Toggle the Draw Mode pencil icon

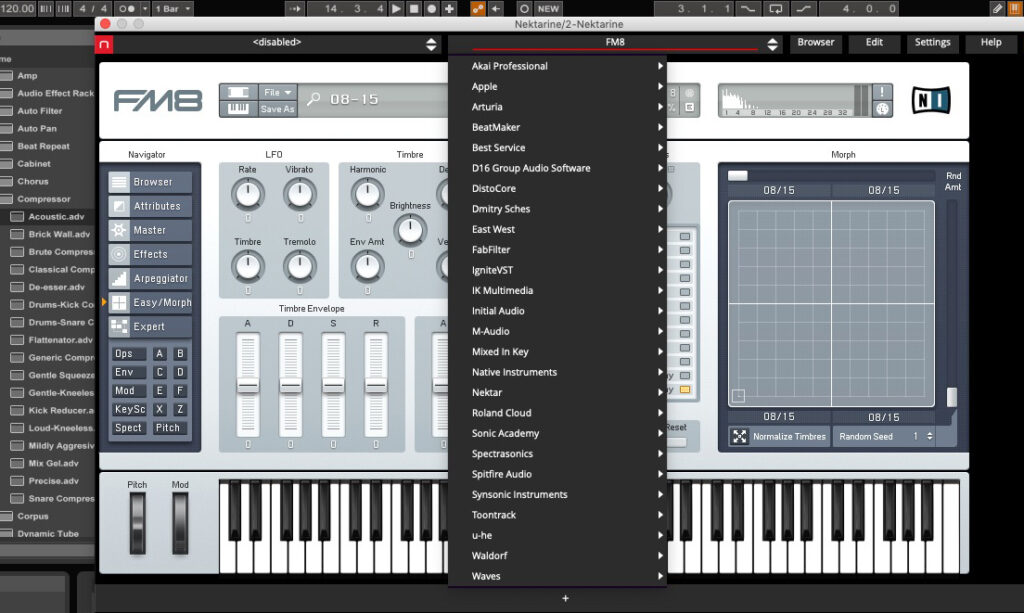(x=997, y=8)
